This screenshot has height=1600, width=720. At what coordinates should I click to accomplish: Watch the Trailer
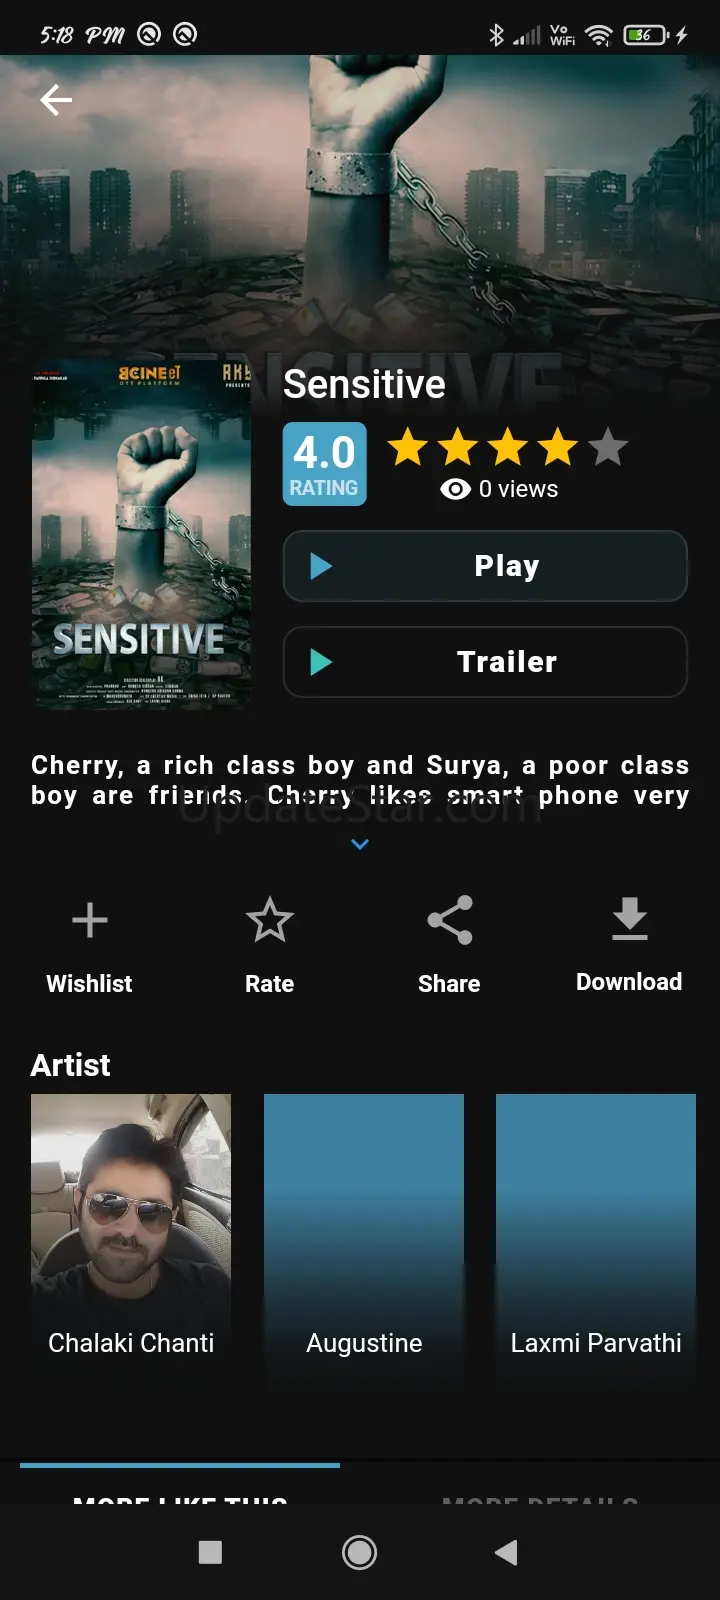pos(485,662)
